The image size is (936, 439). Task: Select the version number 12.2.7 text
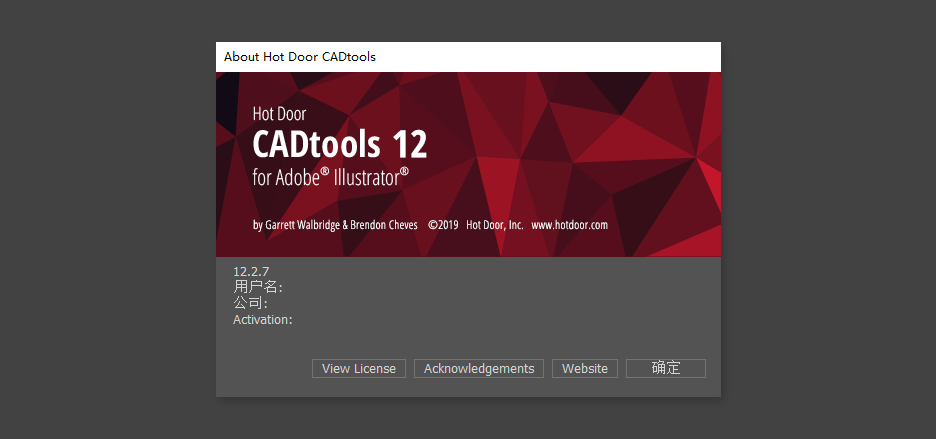click(251, 272)
